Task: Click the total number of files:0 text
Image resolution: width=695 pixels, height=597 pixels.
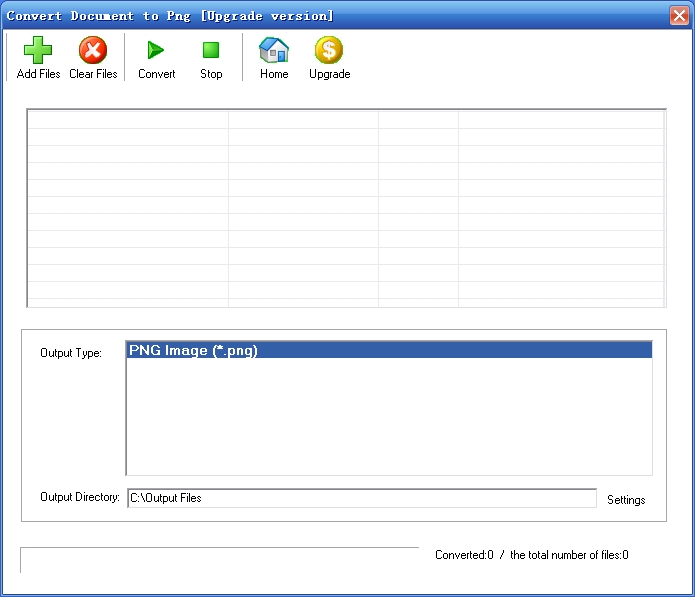Action: click(x=569, y=555)
